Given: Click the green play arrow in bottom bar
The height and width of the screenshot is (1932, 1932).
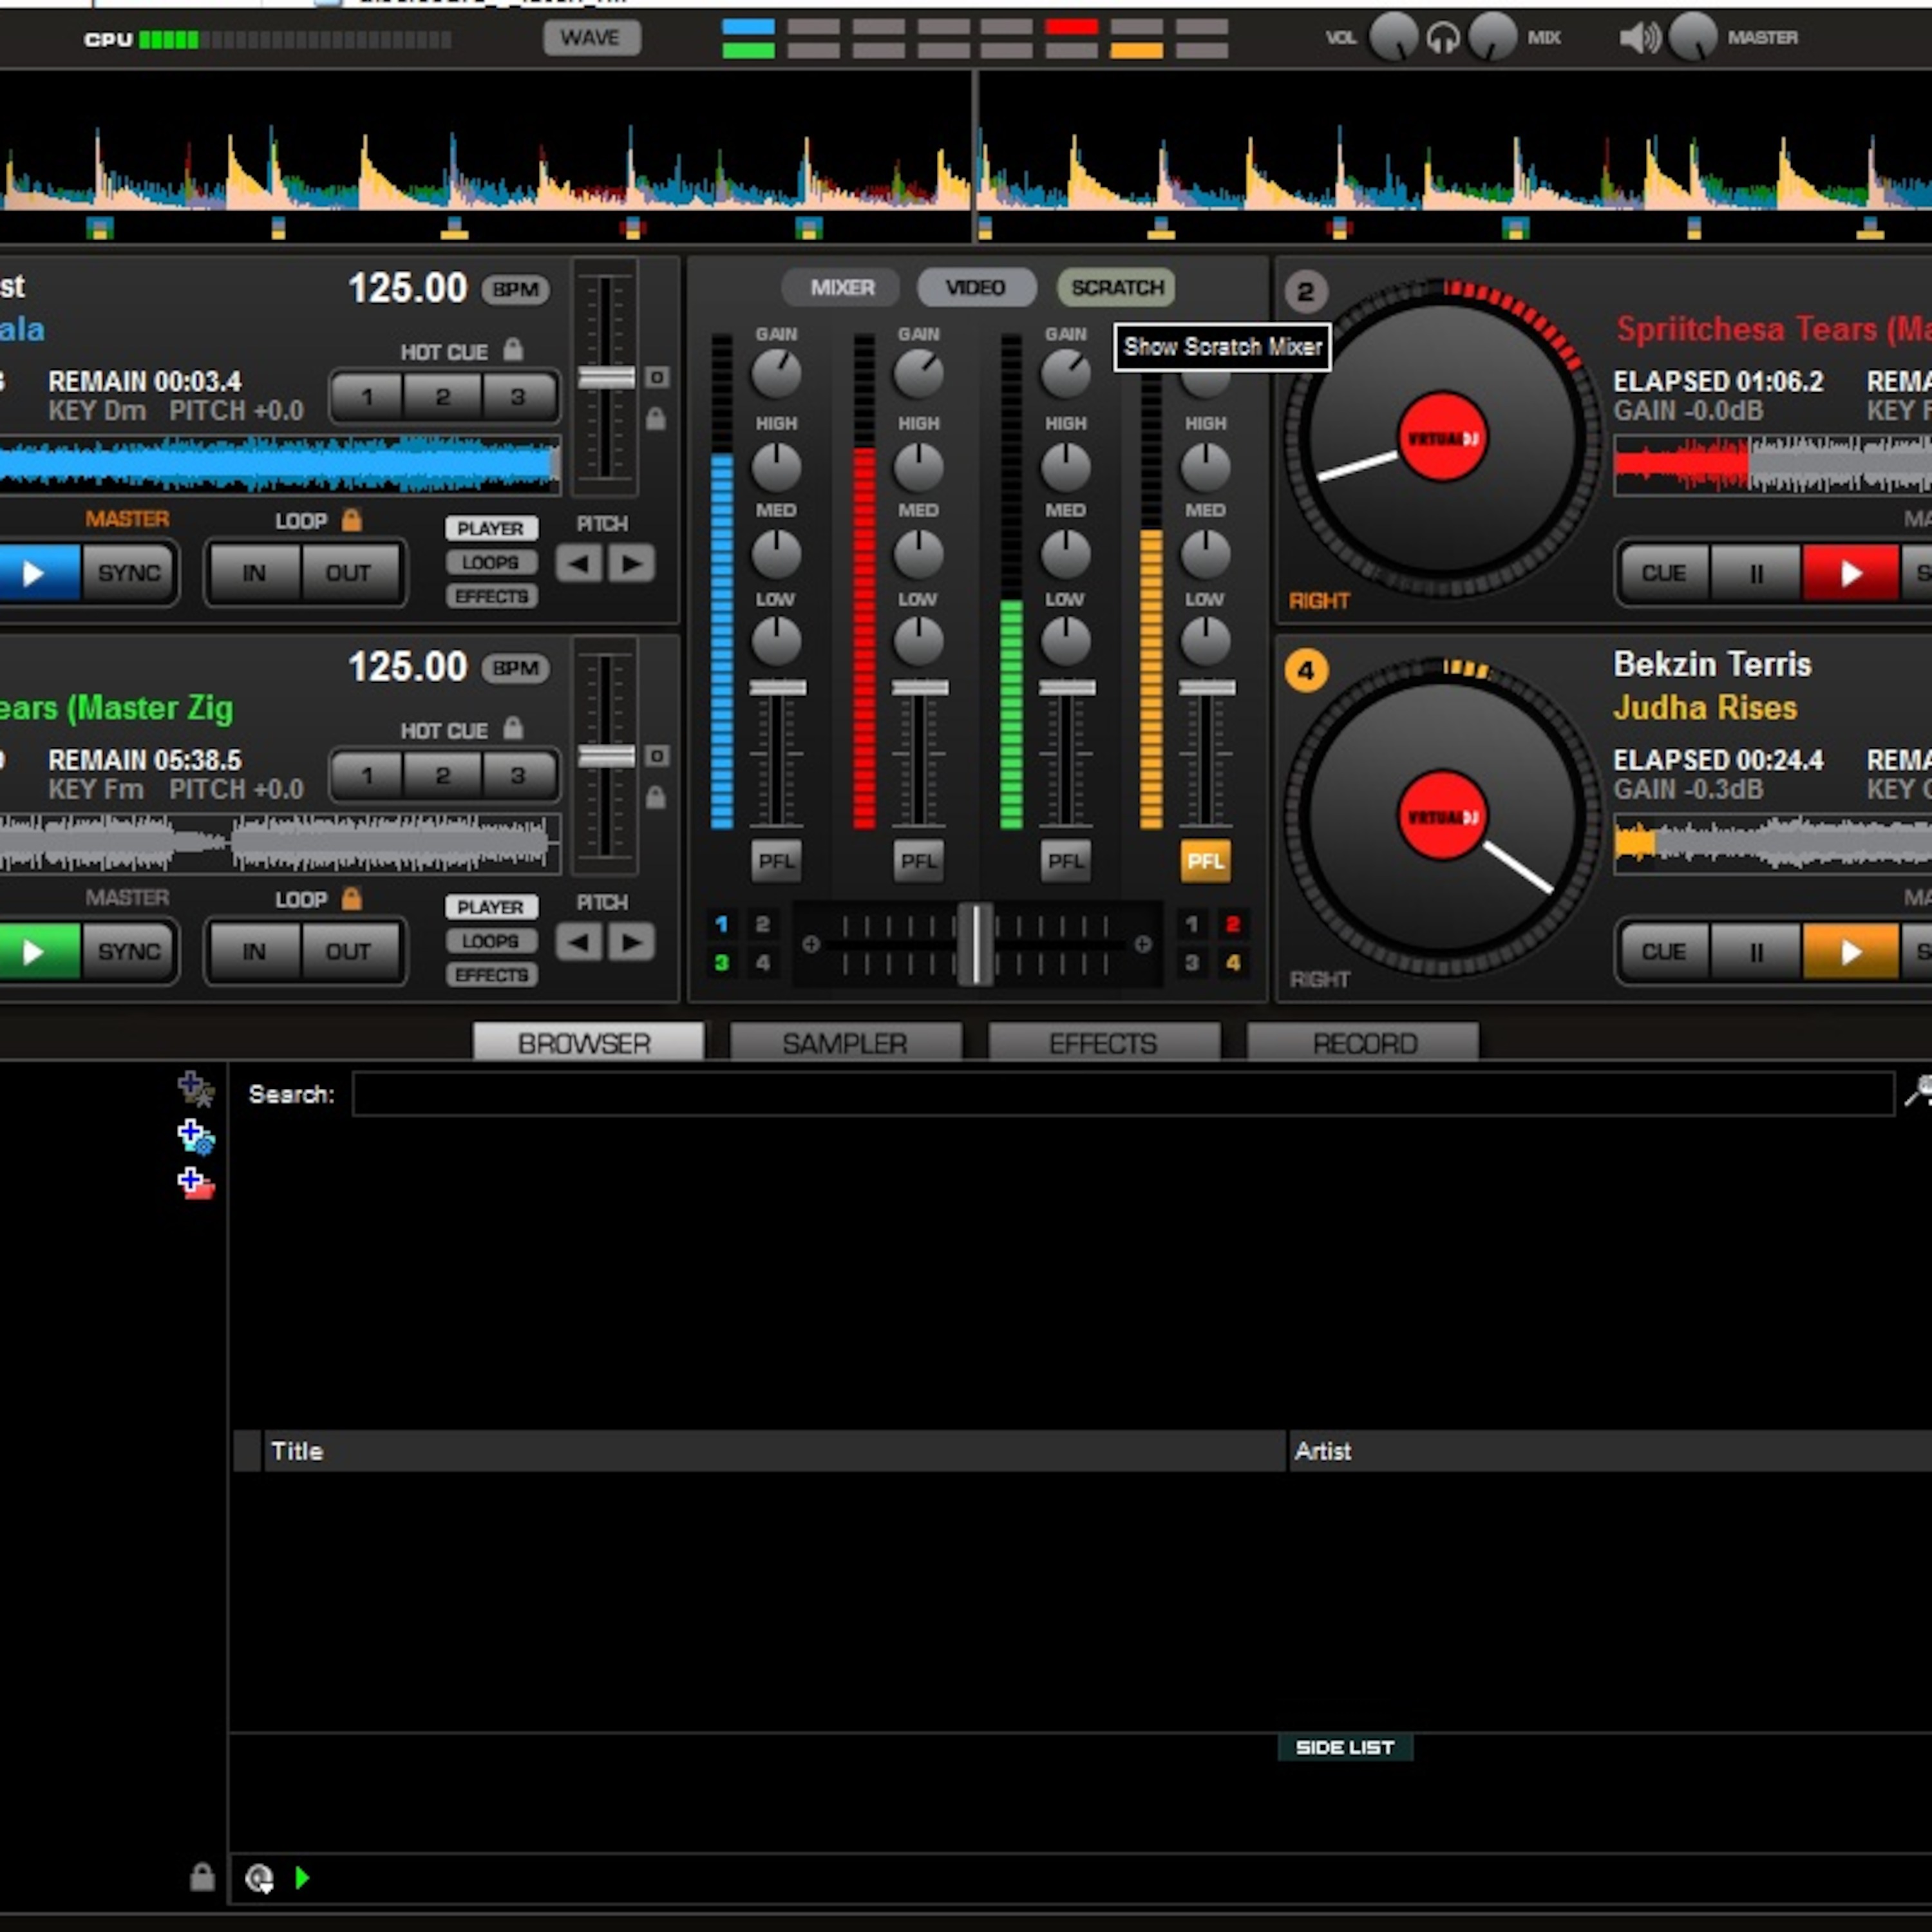Looking at the screenshot, I should point(302,1878).
